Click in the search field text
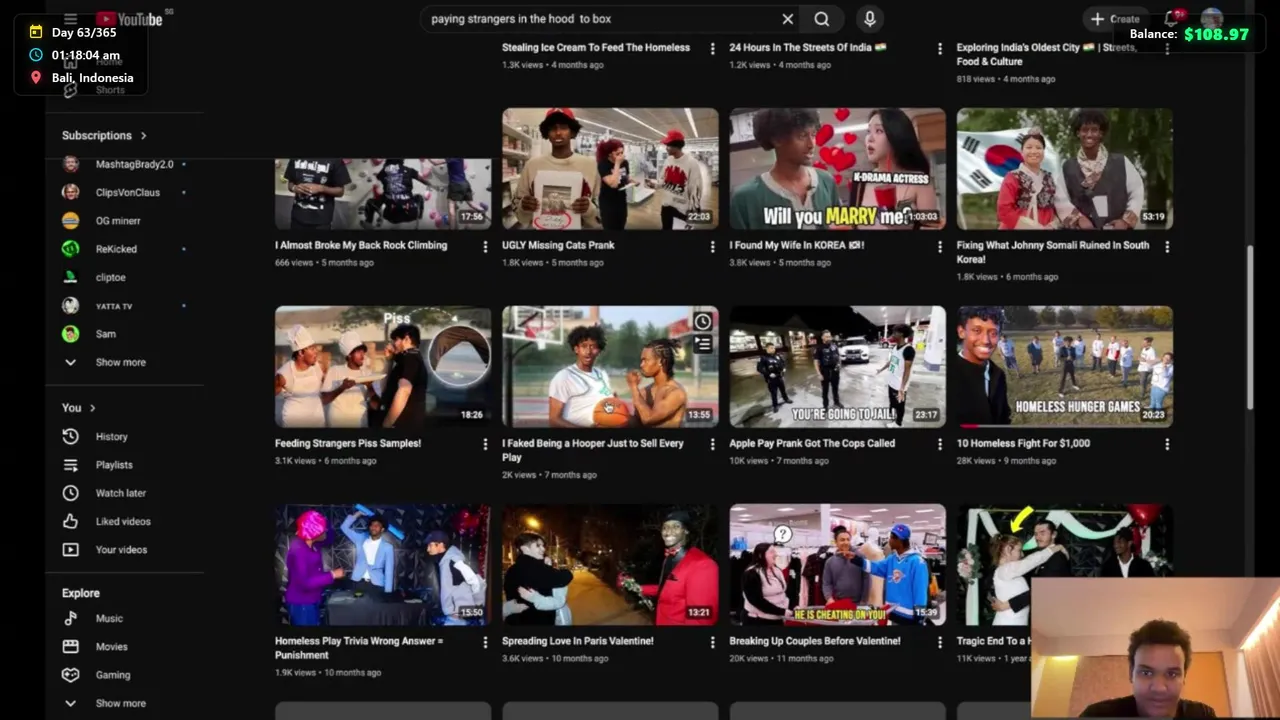 [521, 19]
